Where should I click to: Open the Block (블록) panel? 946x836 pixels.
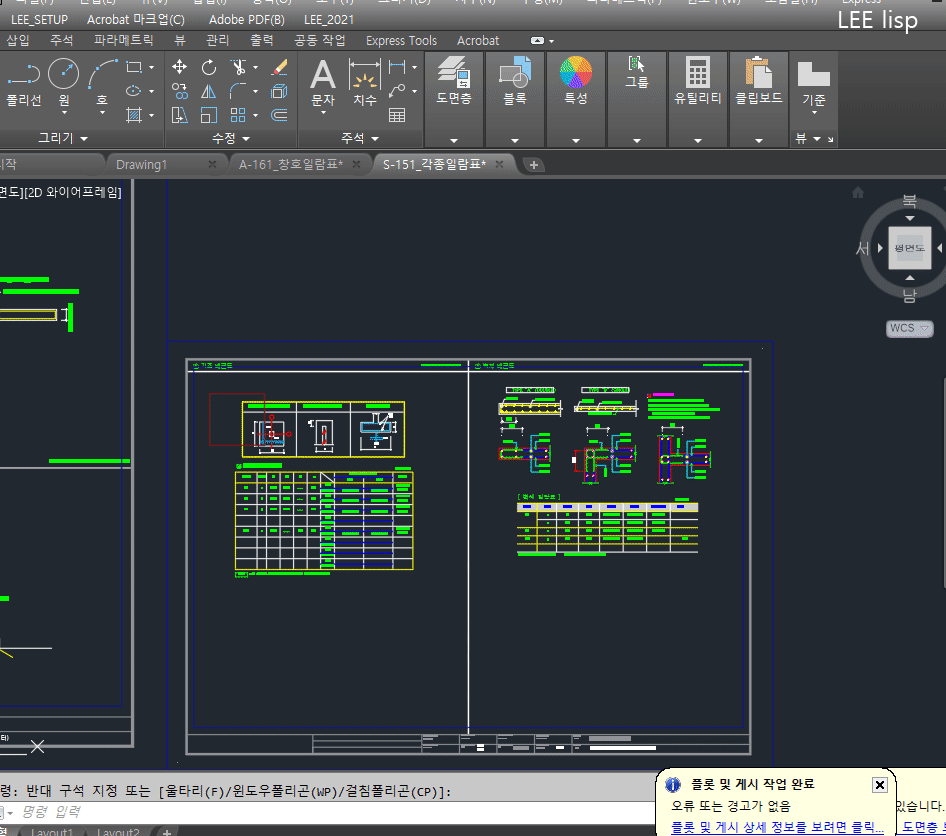pos(515,80)
